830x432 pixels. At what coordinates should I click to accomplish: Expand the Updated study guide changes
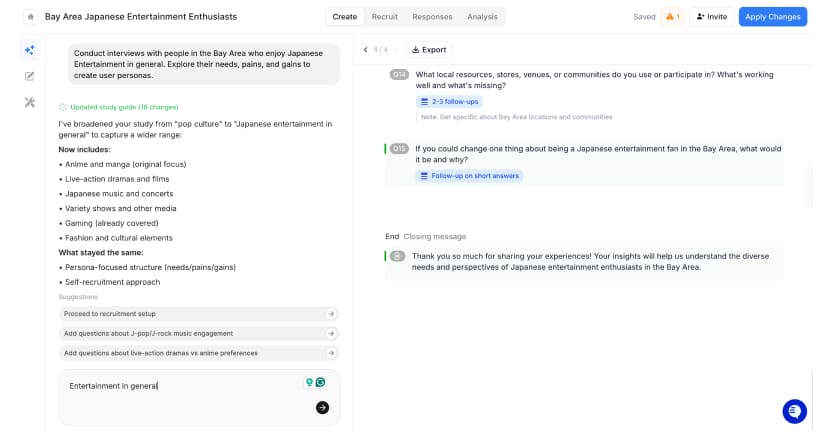coord(118,107)
